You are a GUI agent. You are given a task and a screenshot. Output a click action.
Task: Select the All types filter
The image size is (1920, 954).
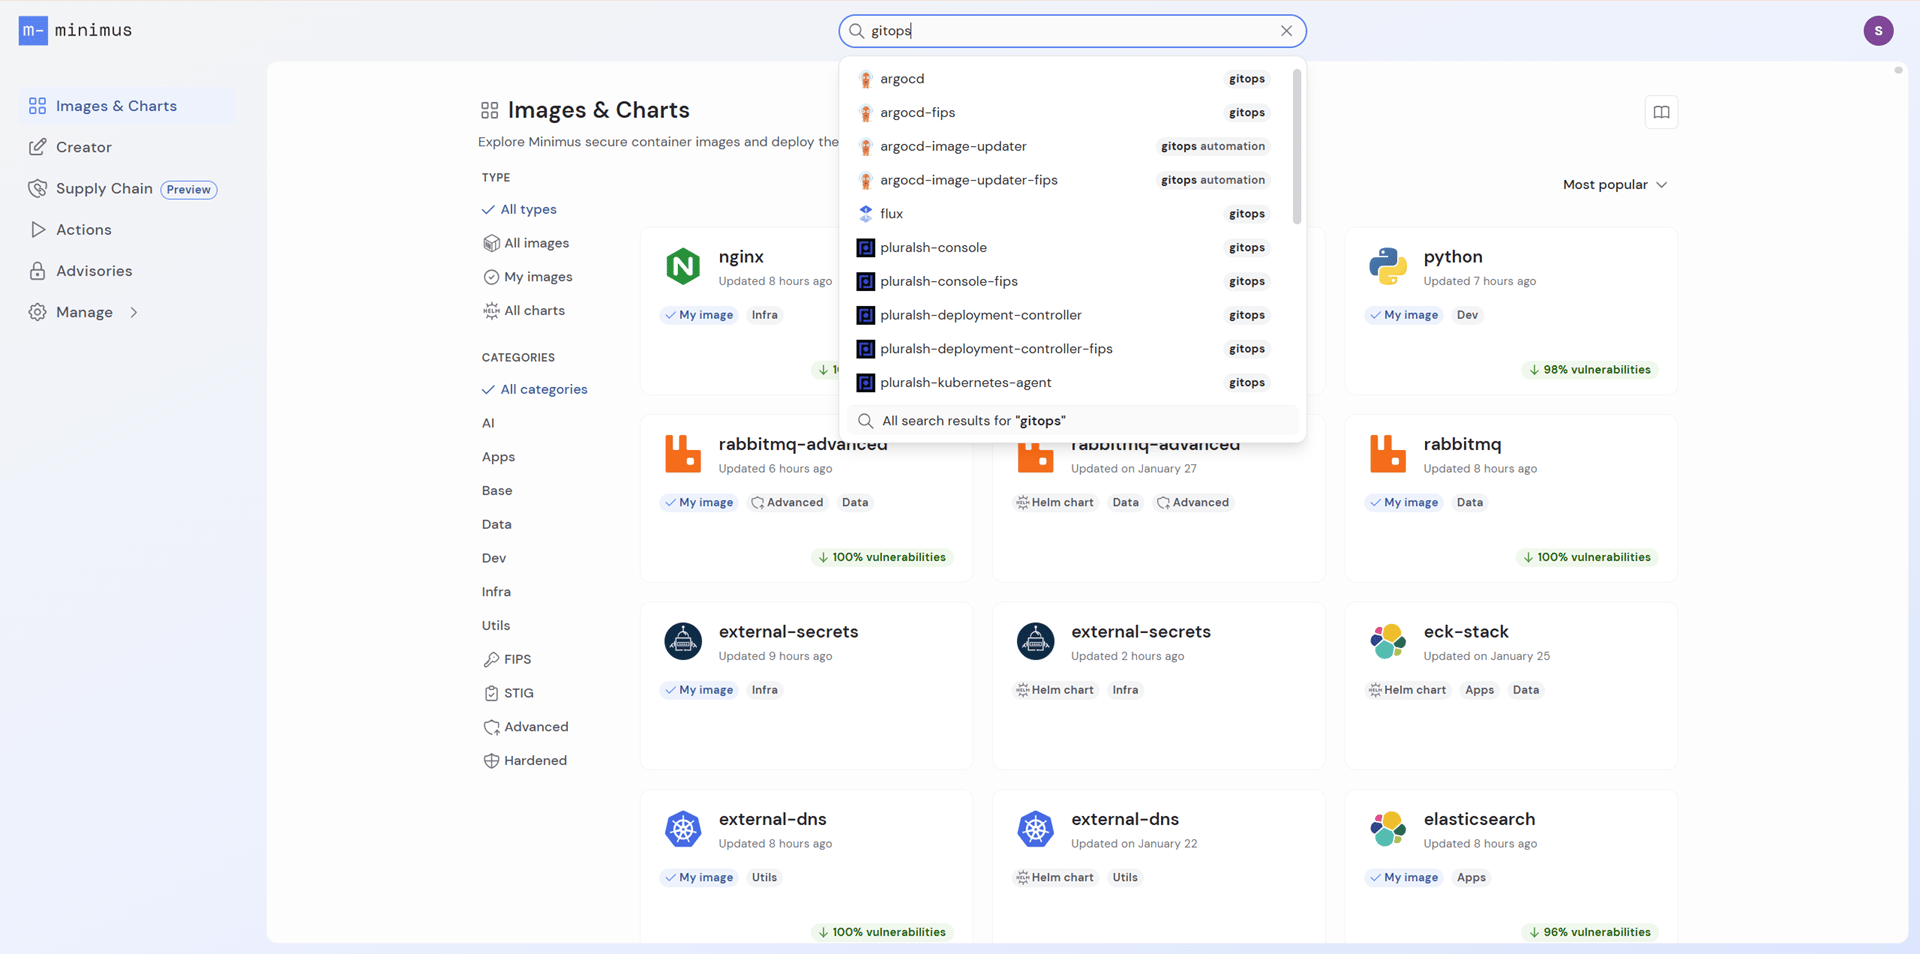(519, 210)
